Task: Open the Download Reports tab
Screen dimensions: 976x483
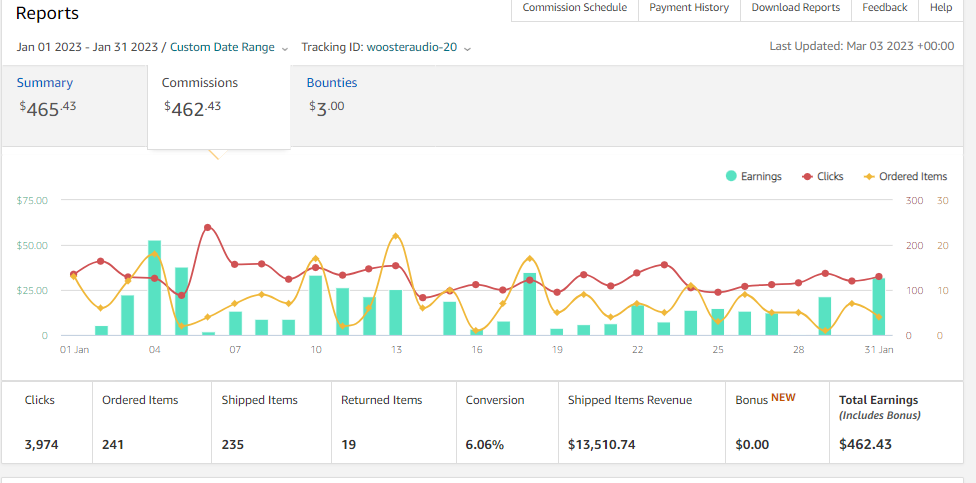Action: pos(795,8)
